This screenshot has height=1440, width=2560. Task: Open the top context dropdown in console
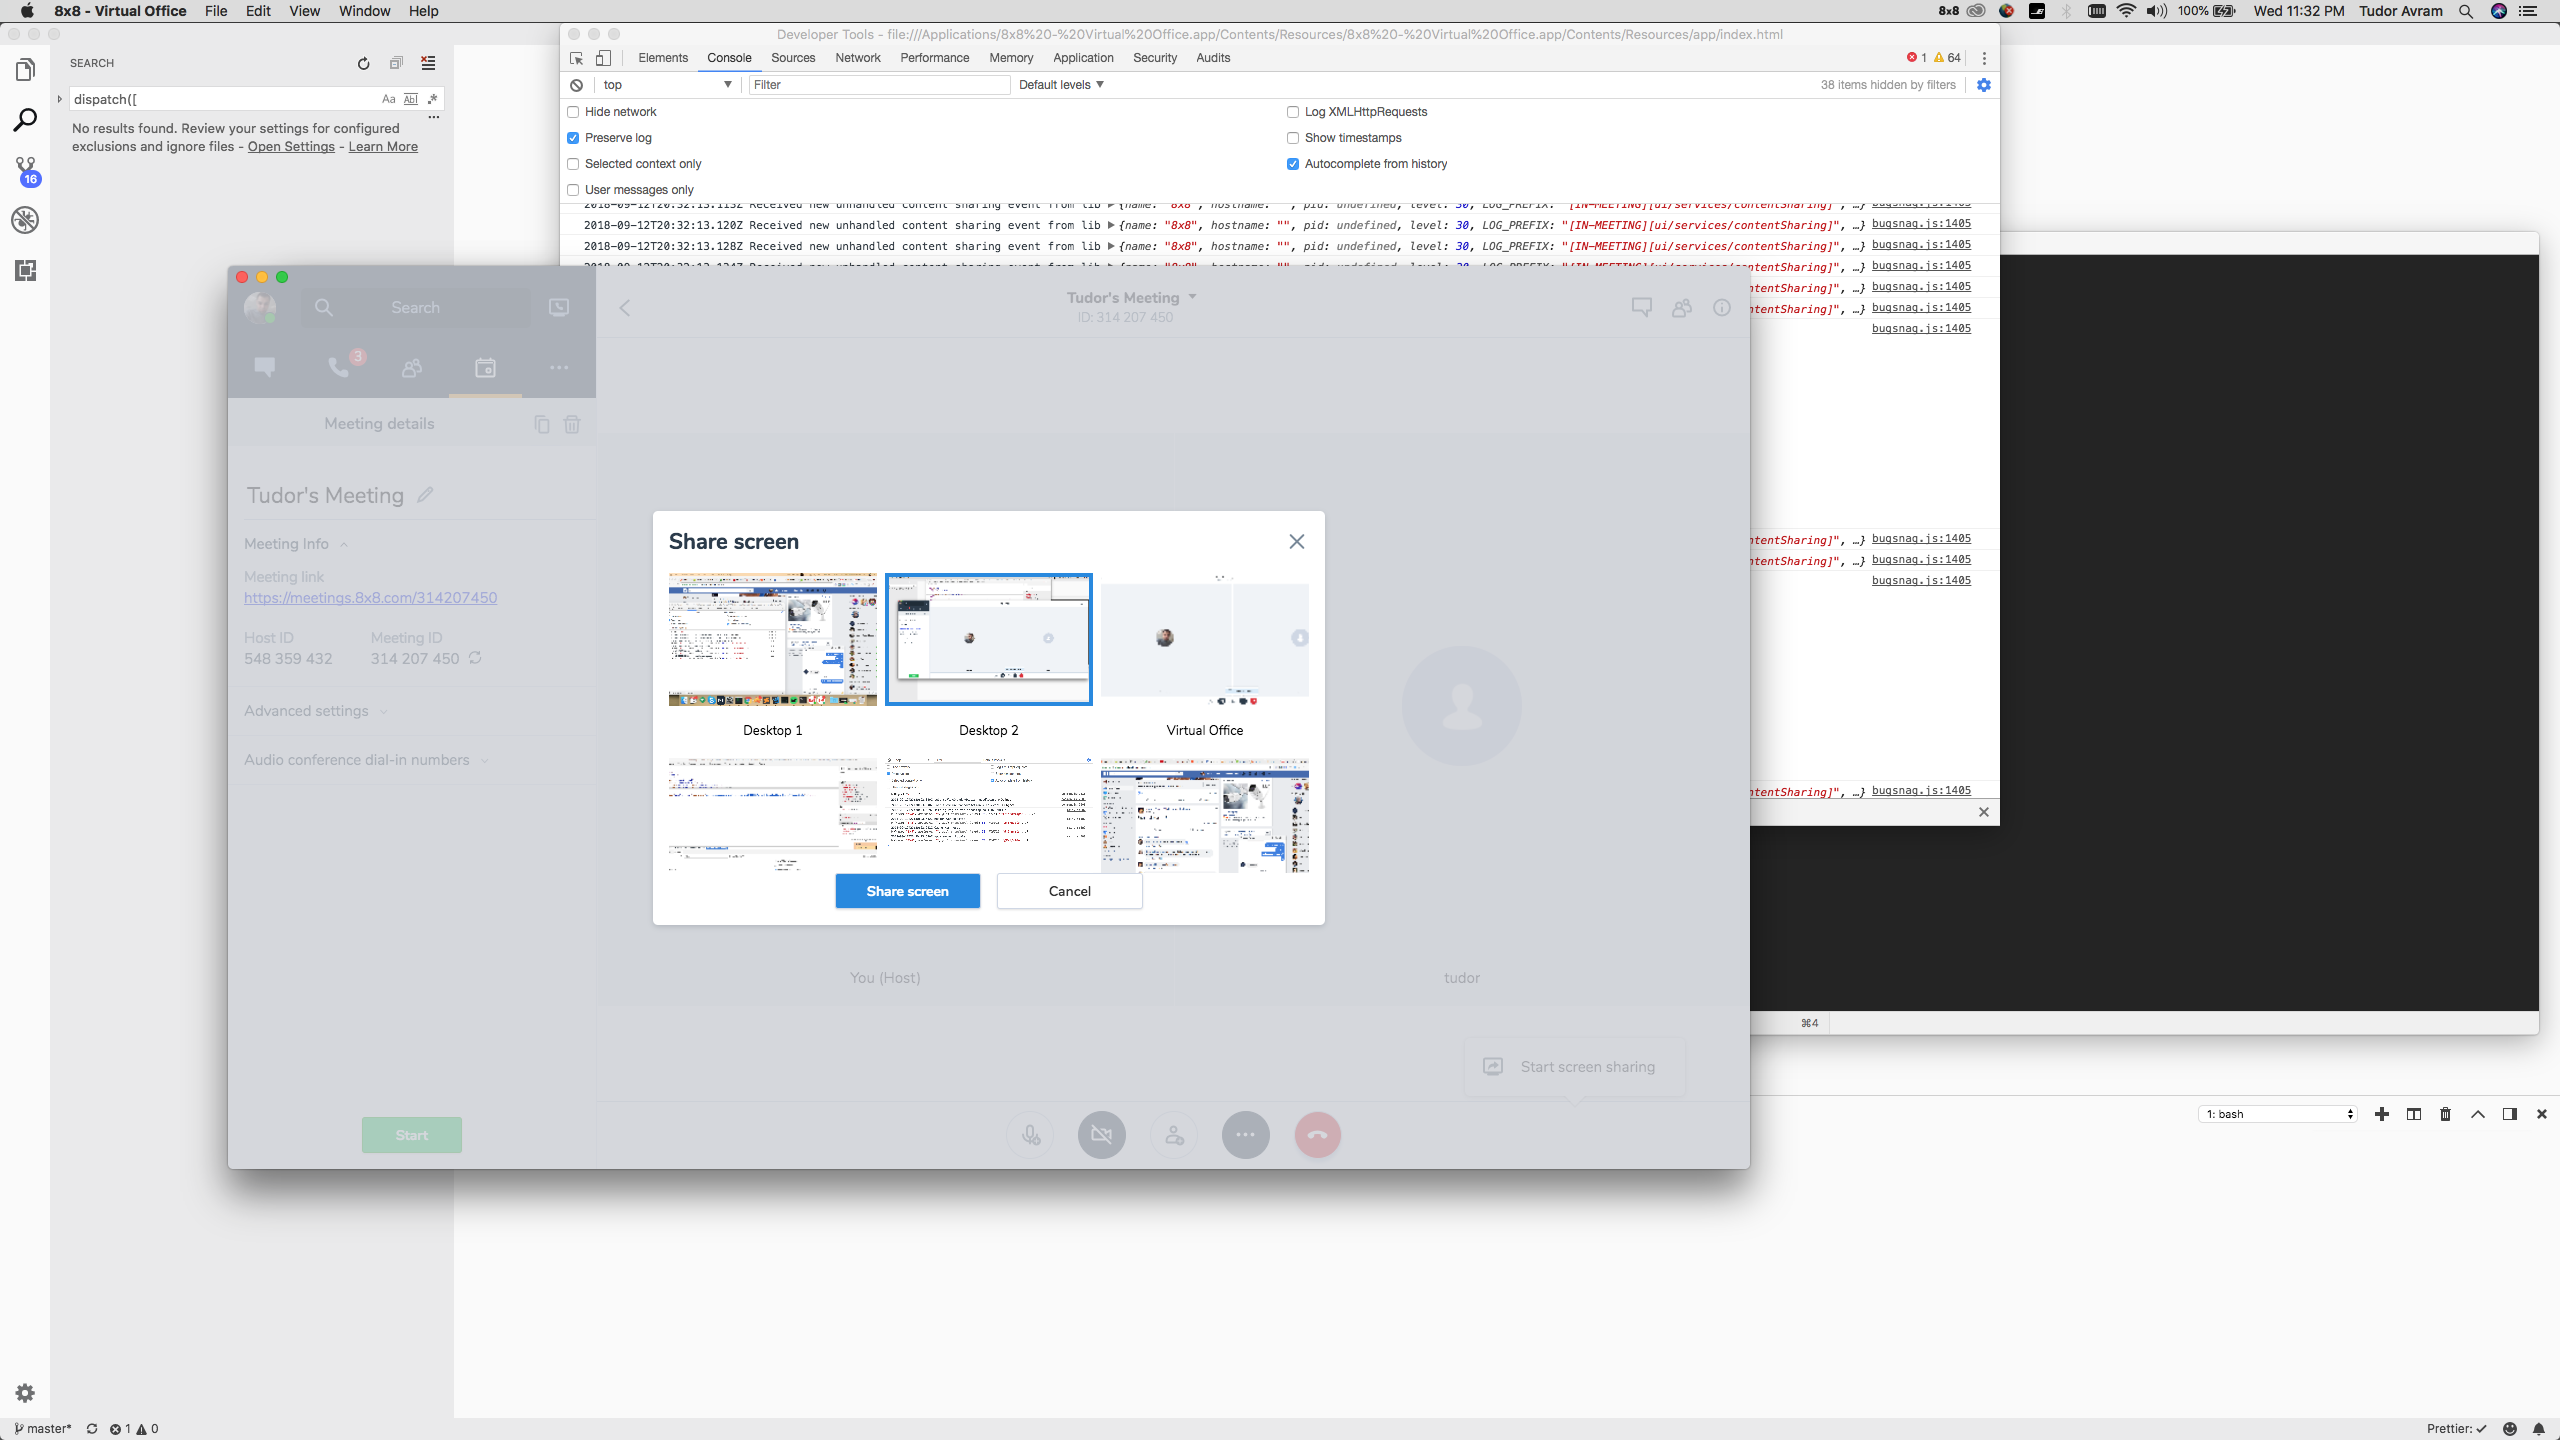[667, 85]
